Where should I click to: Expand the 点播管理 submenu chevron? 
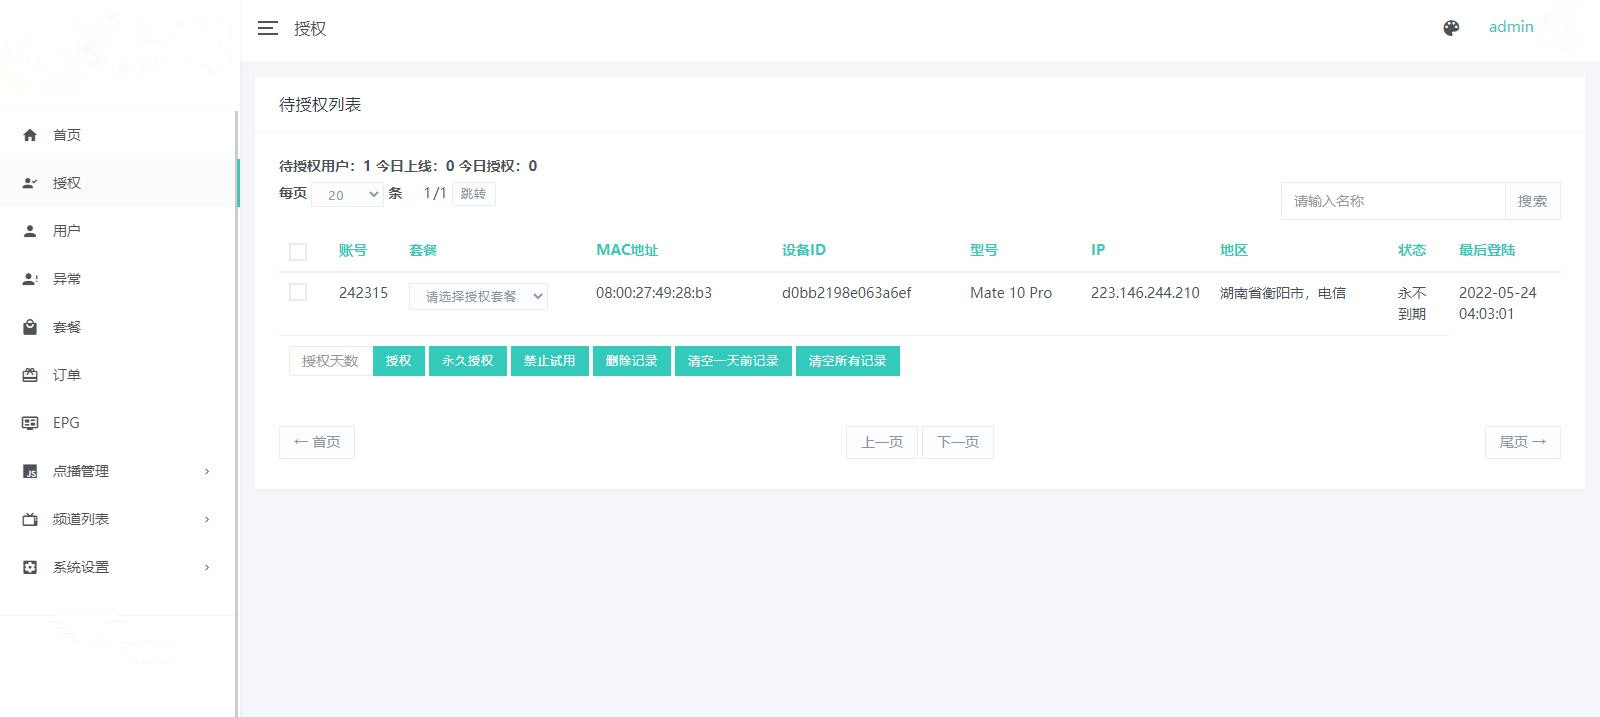(207, 471)
